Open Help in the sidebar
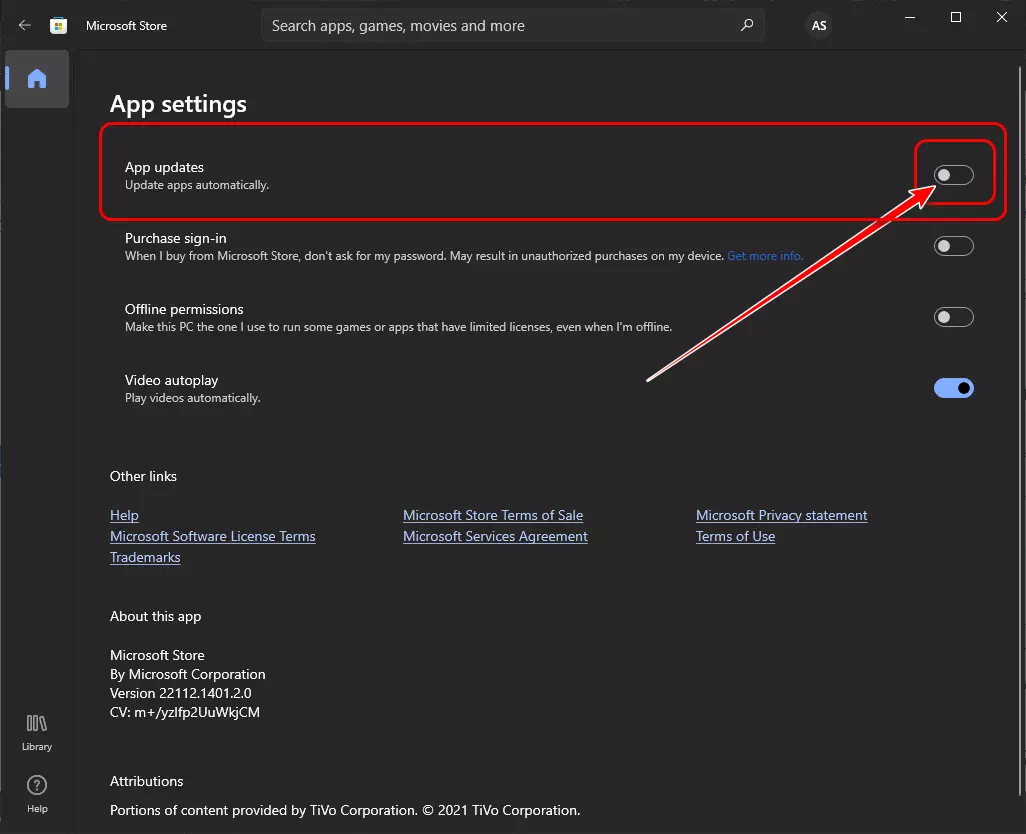The image size is (1026, 834). [37, 794]
